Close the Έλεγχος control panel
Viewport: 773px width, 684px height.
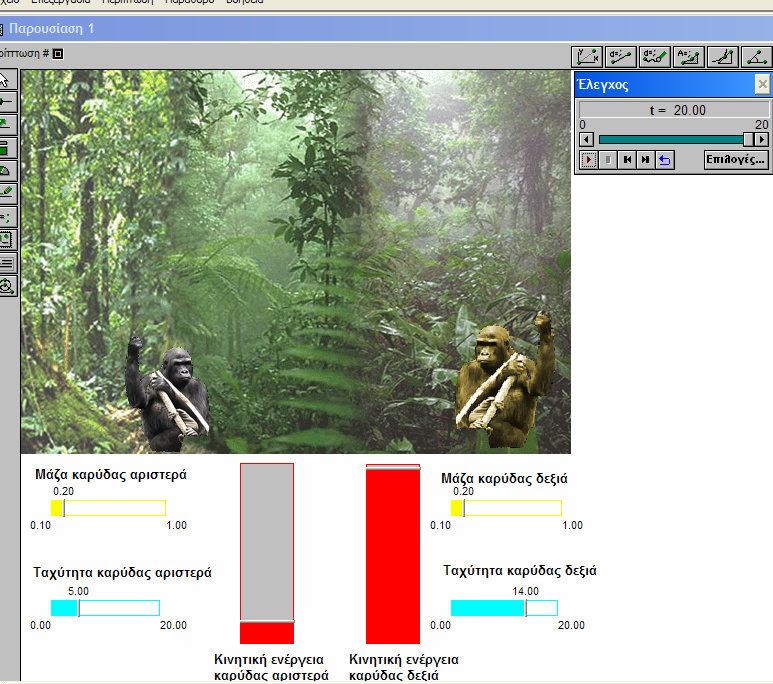(762, 84)
